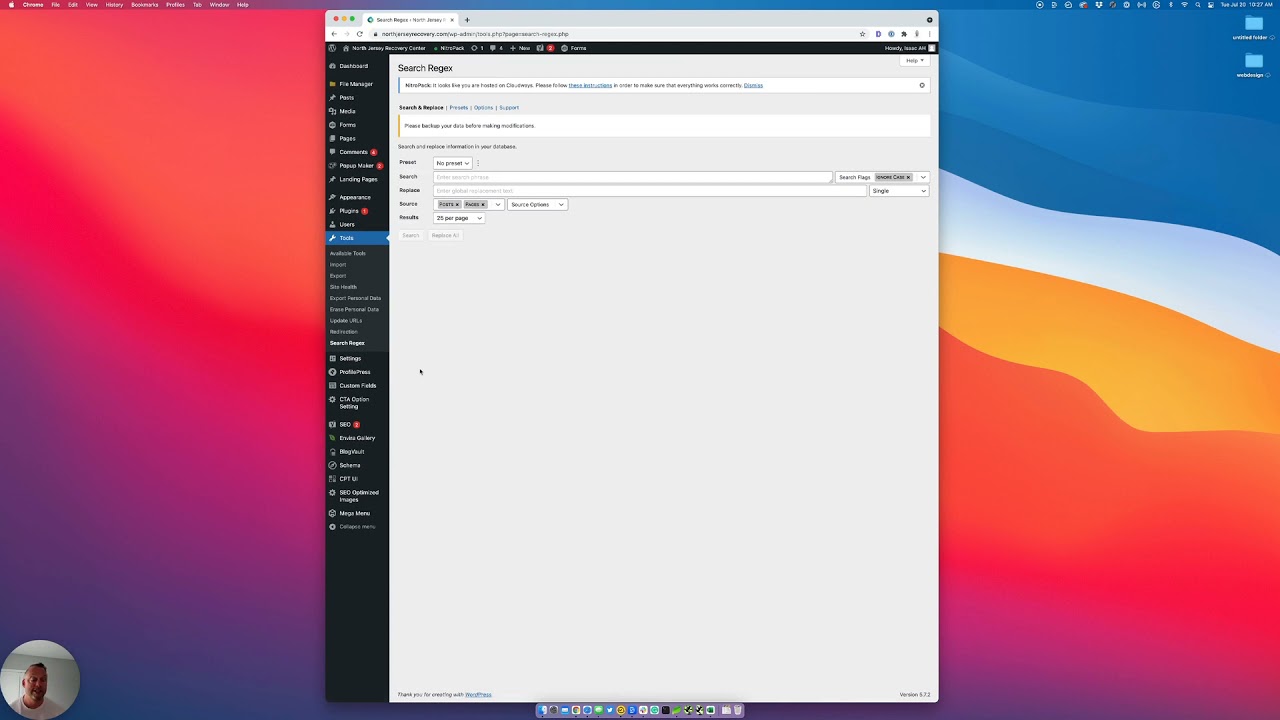Open the WordPress link in footer
Image resolution: width=1280 pixels, height=720 pixels.
pyautogui.click(x=478, y=695)
